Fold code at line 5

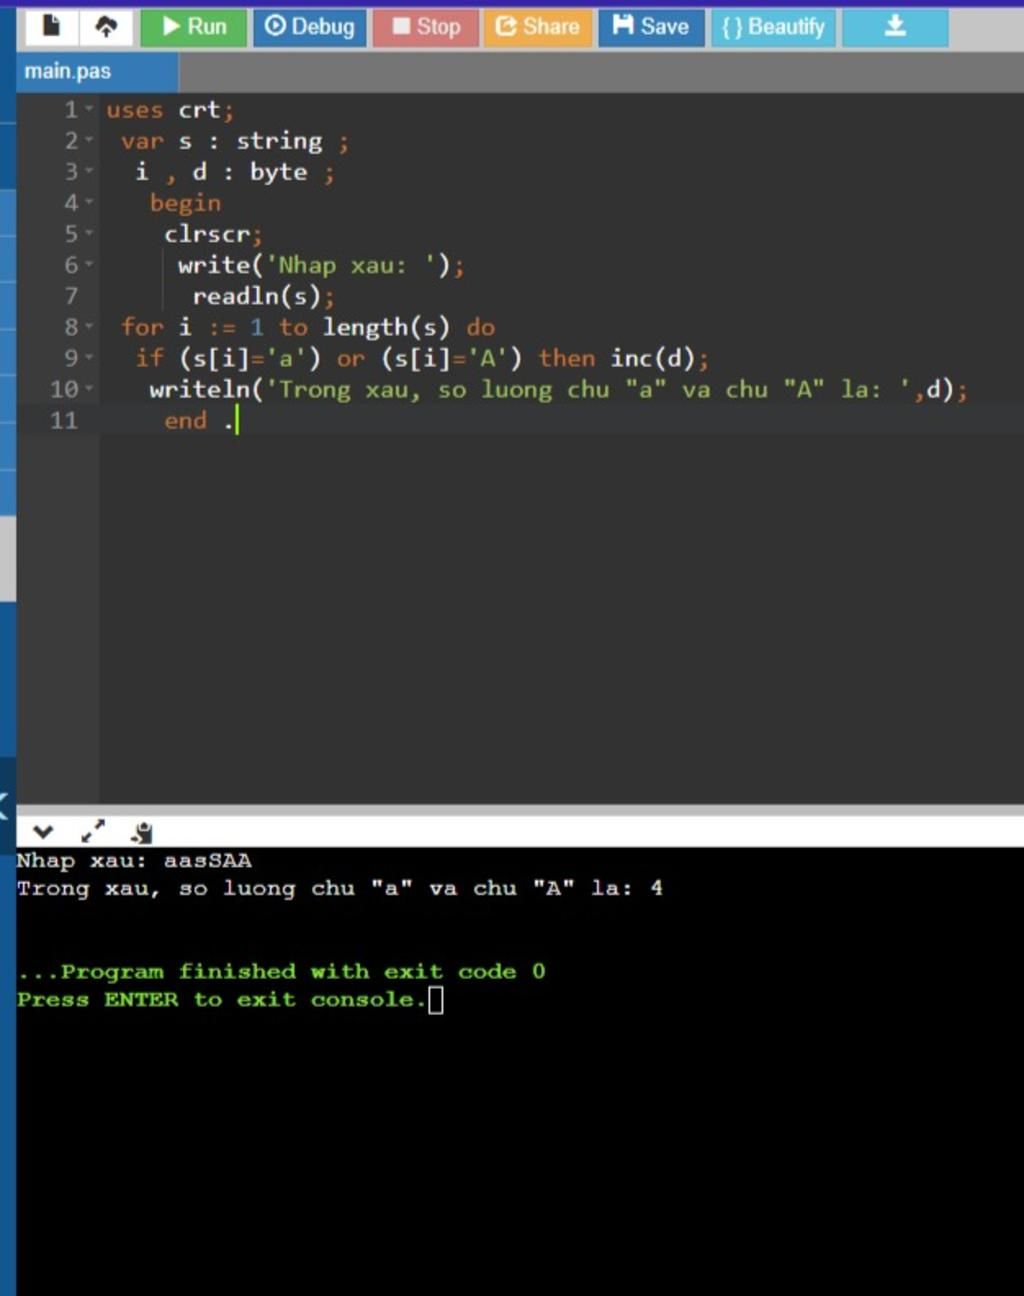(x=89, y=233)
